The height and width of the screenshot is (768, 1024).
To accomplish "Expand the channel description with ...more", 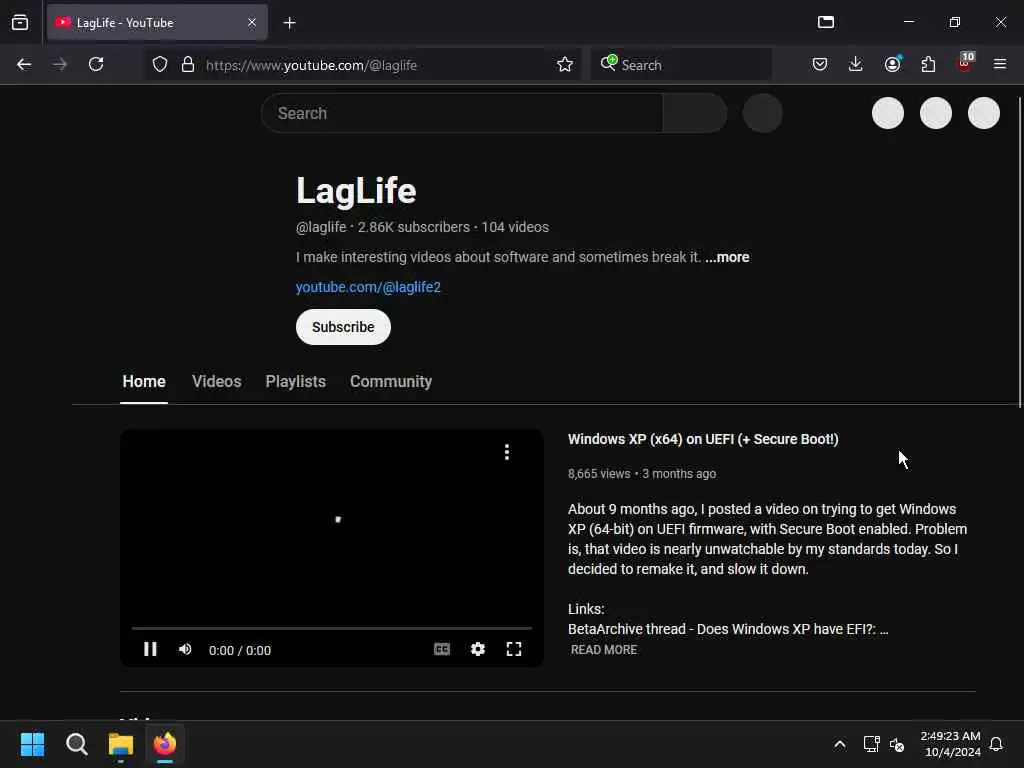I will click(728, 257).
